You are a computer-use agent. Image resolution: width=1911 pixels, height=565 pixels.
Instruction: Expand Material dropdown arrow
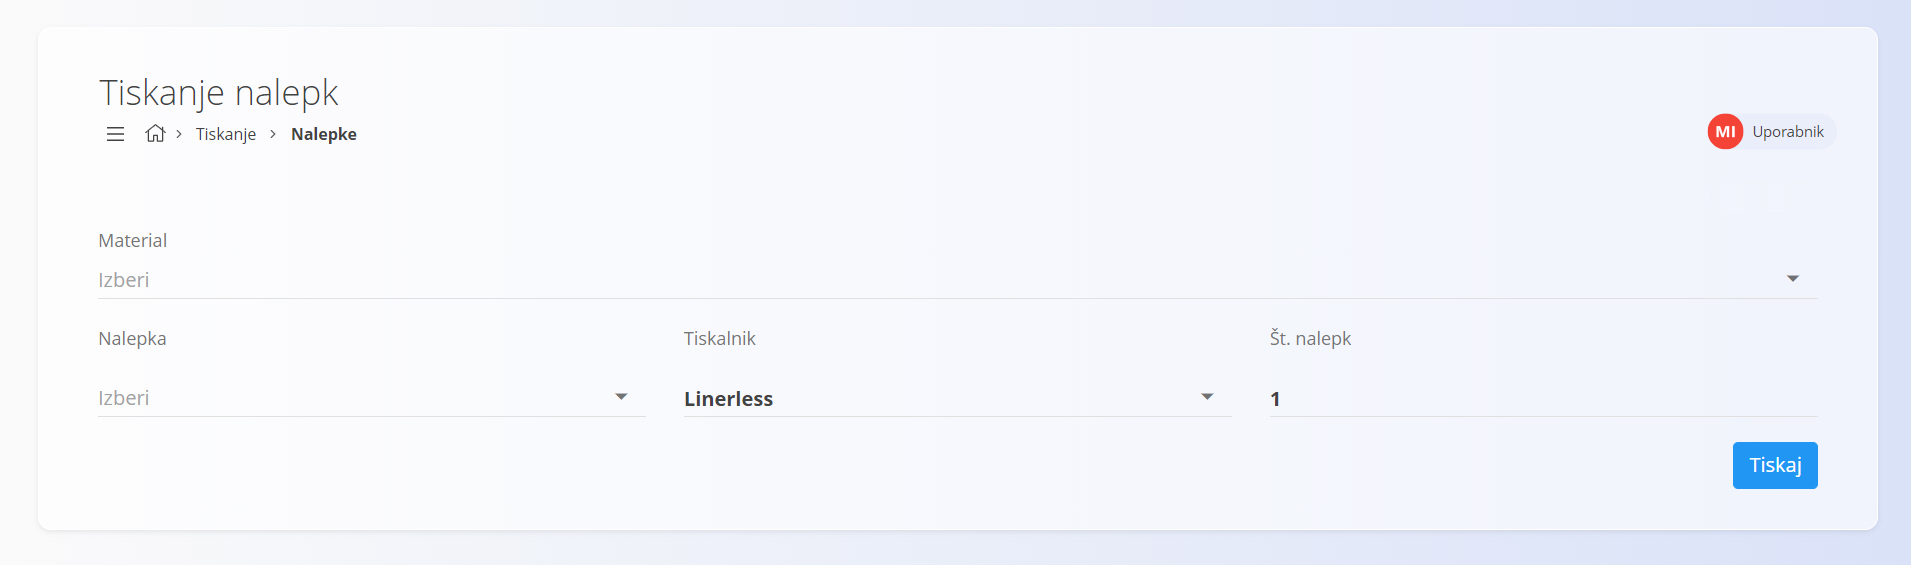[x=1793, y=279]
